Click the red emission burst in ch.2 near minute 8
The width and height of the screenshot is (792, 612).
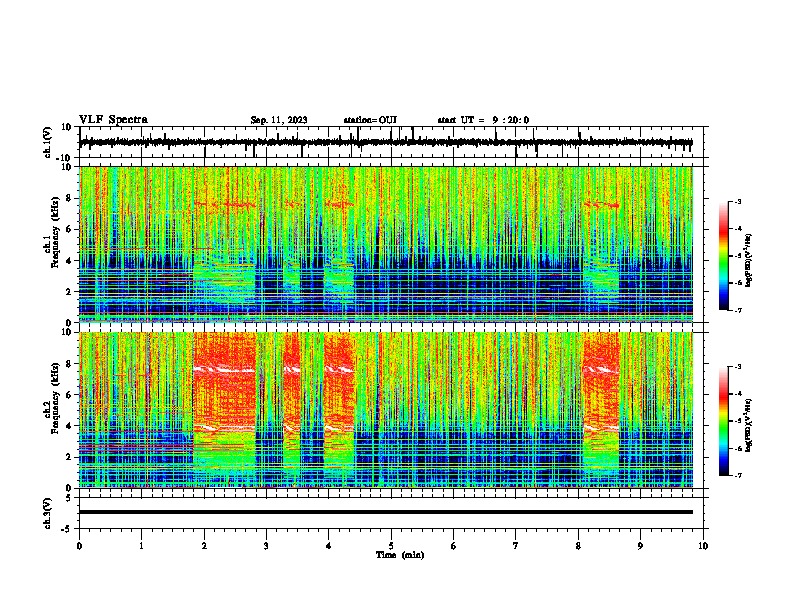coord(601,384)
